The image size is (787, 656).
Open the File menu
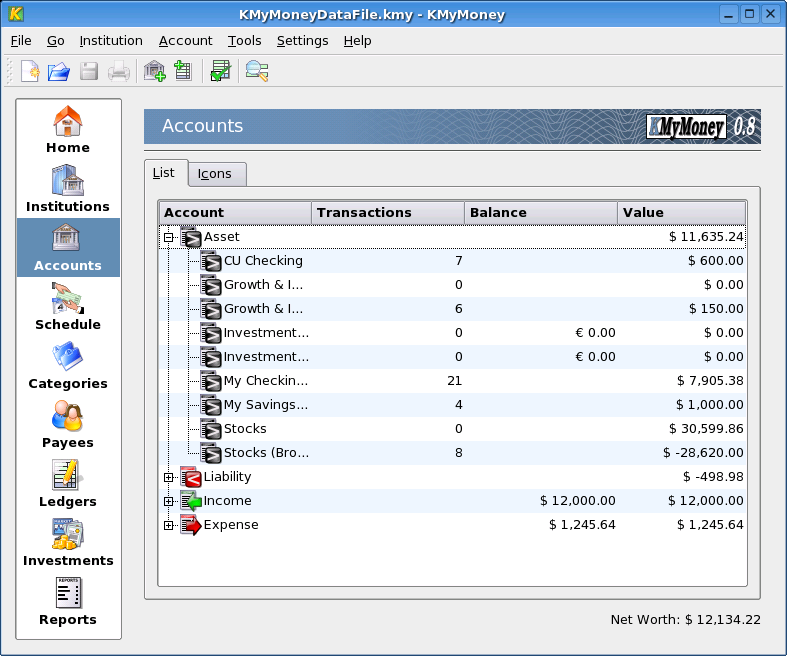coord(21,41)
